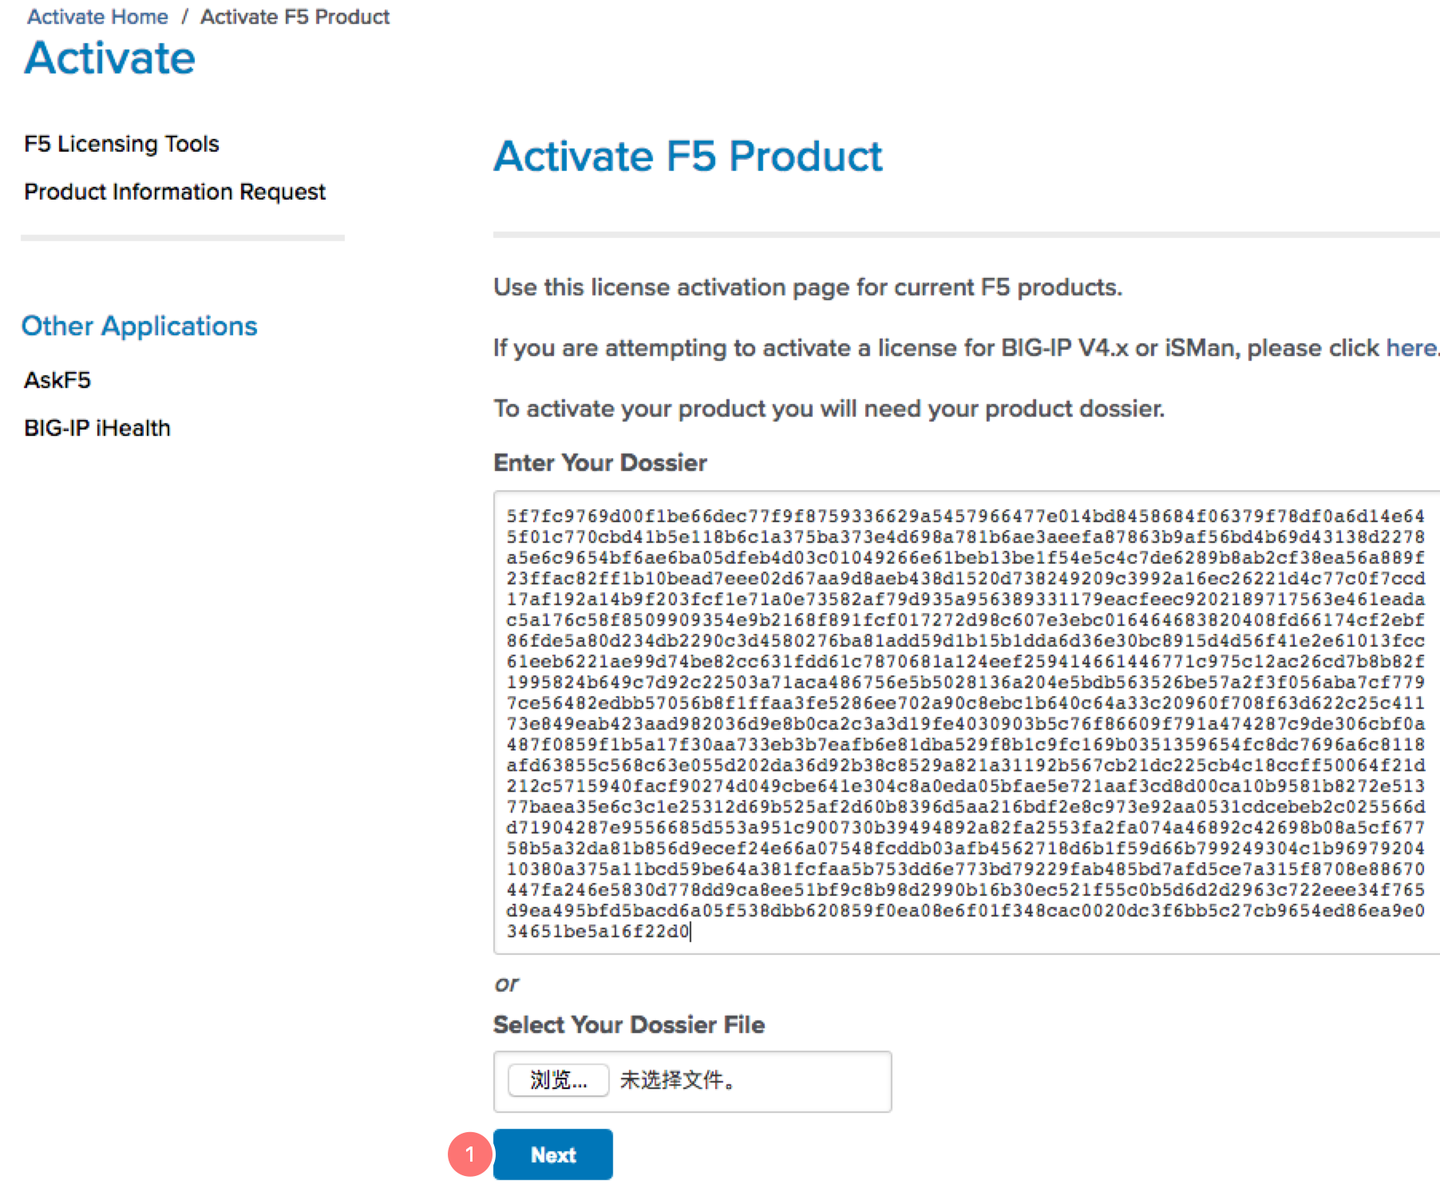Click the "here" link for BIG-IP V4.x

click(1410, 348)
